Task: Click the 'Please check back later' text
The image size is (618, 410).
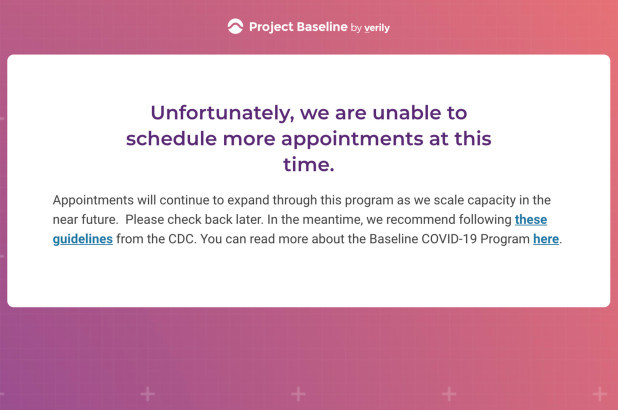Action: [x=194, y=220]
